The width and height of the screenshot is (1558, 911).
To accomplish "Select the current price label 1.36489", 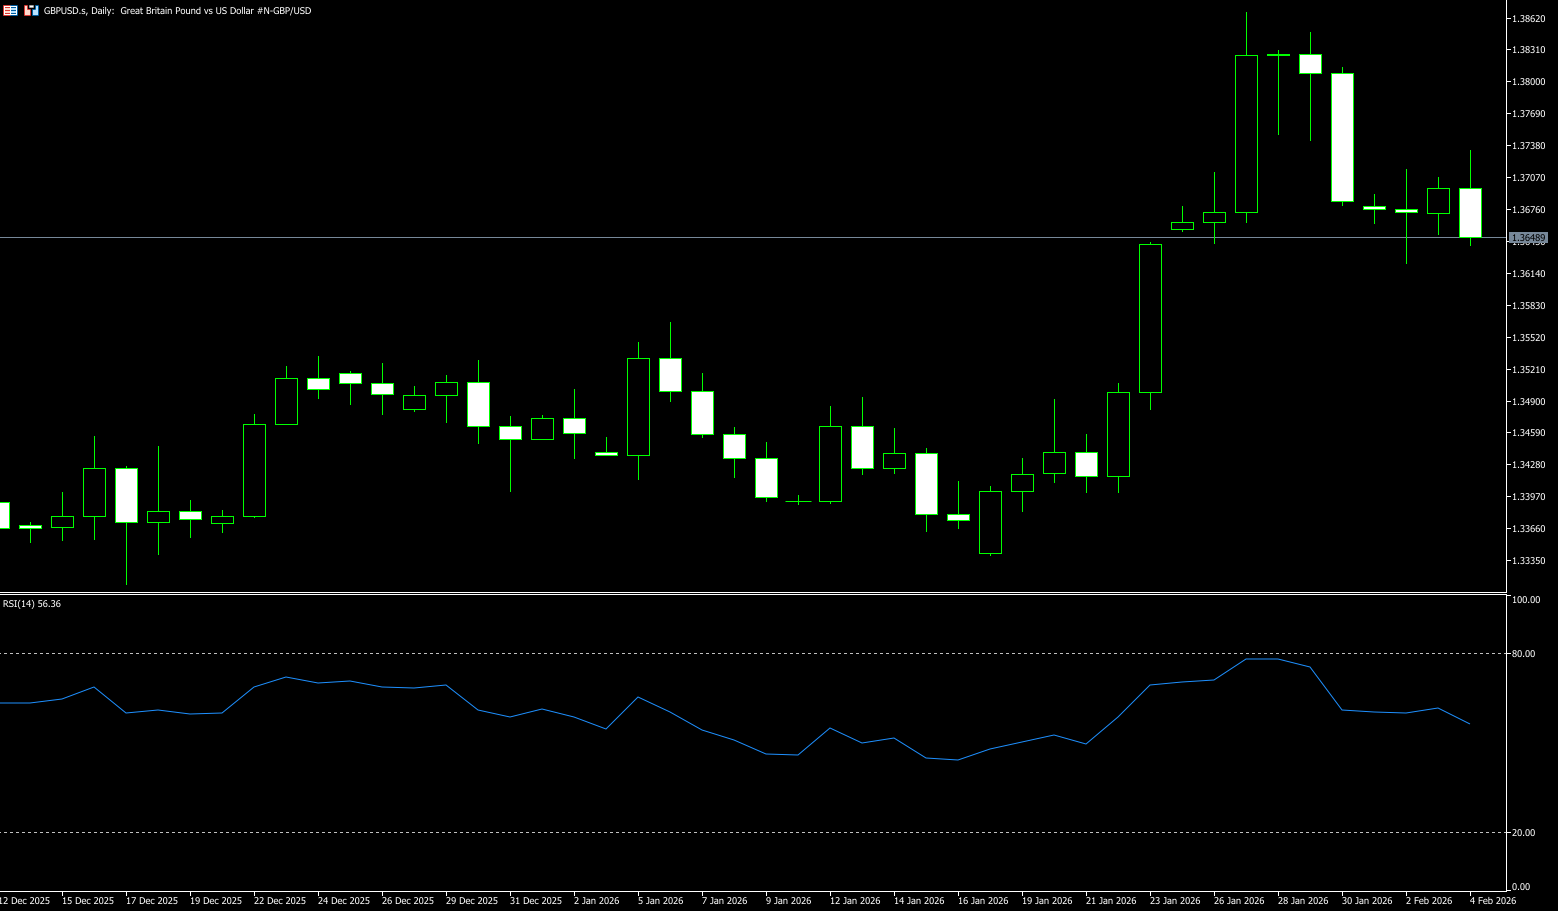I will [1528, 238].
